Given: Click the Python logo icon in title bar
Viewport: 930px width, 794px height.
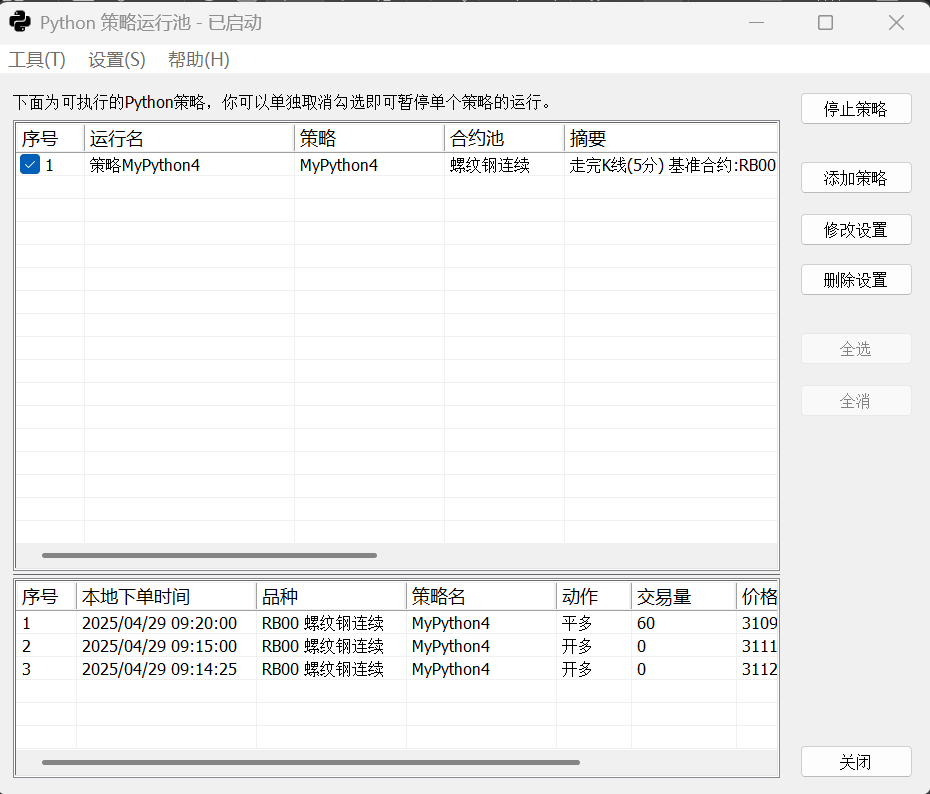Looking at the screenshot, I should (x=20, y=22).
